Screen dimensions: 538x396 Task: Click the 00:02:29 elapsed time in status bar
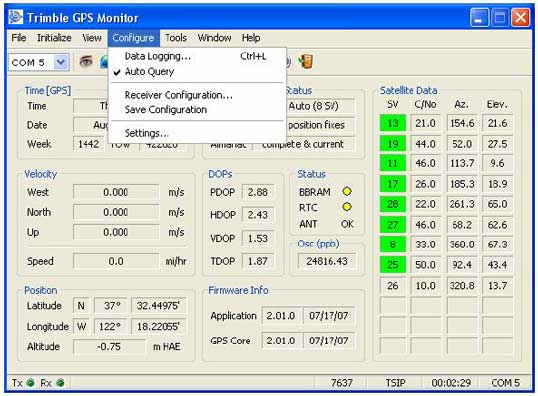click(451, 383)
